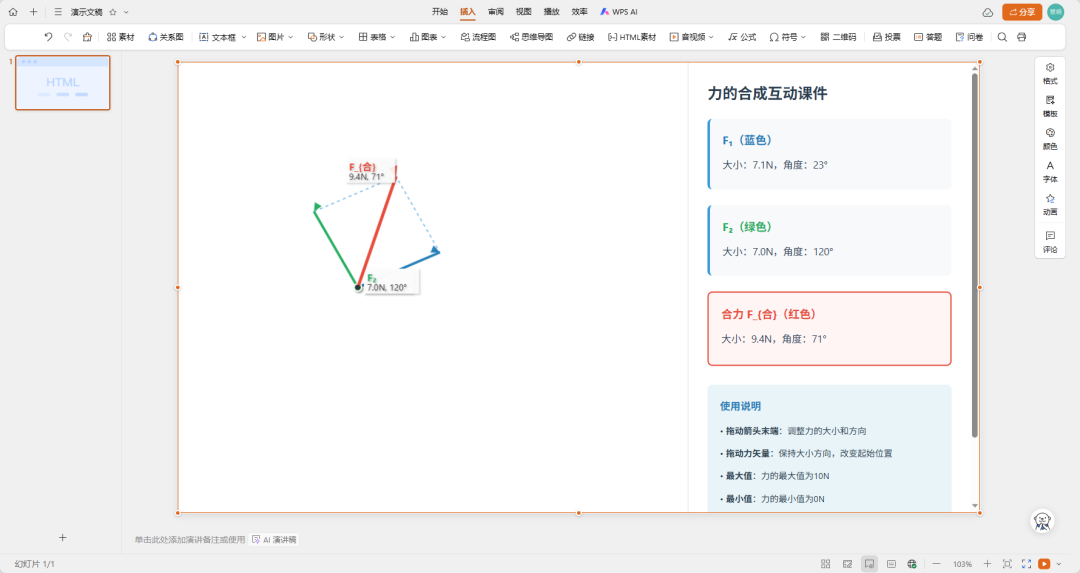Insert a 文本框 text box
Screen dimensions: 1080x573
[218, 37]
